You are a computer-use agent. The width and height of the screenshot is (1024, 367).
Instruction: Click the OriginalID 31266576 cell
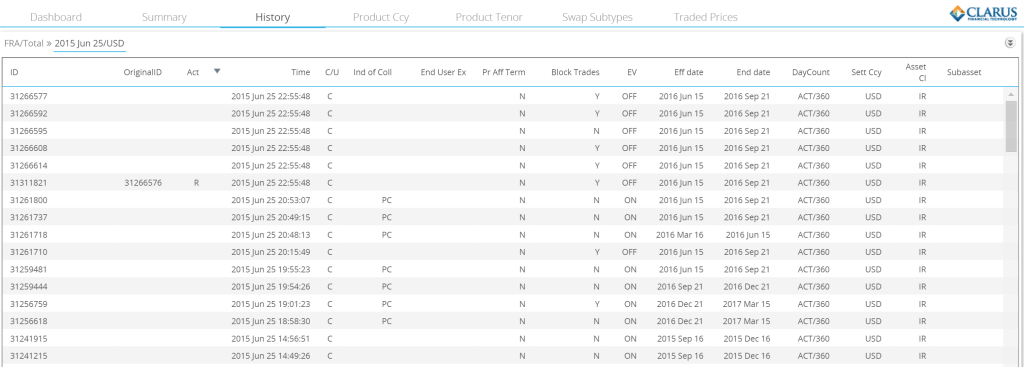click(x=143, y=183)
